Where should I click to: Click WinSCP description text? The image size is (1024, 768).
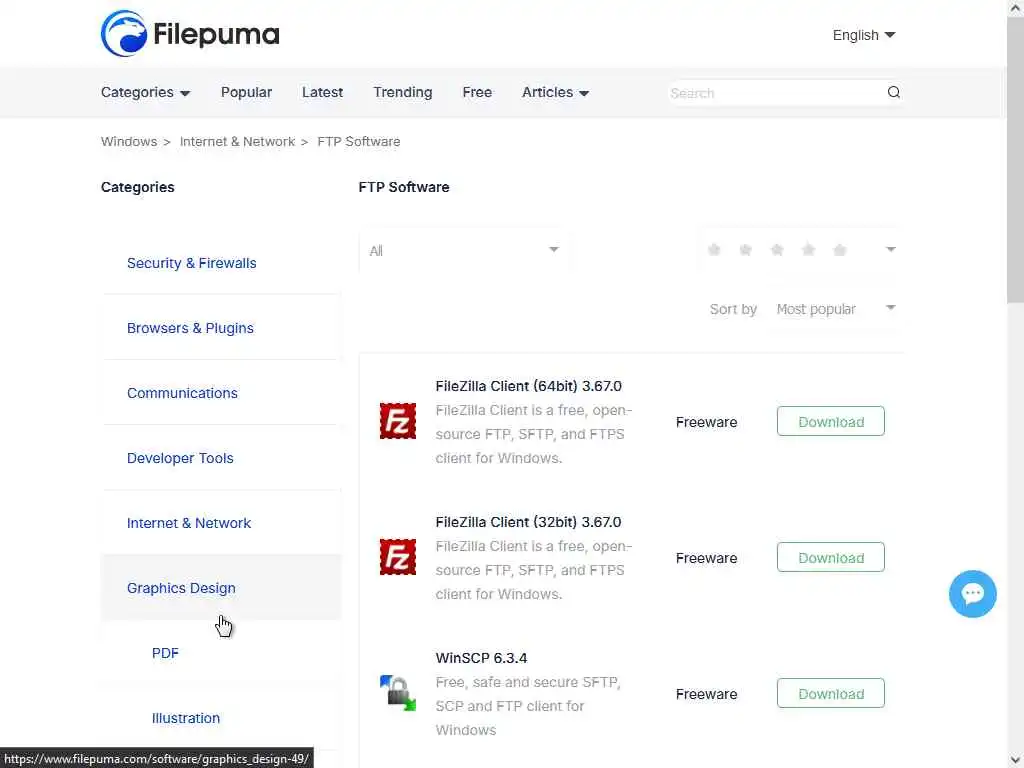click(x=528, y=706)
